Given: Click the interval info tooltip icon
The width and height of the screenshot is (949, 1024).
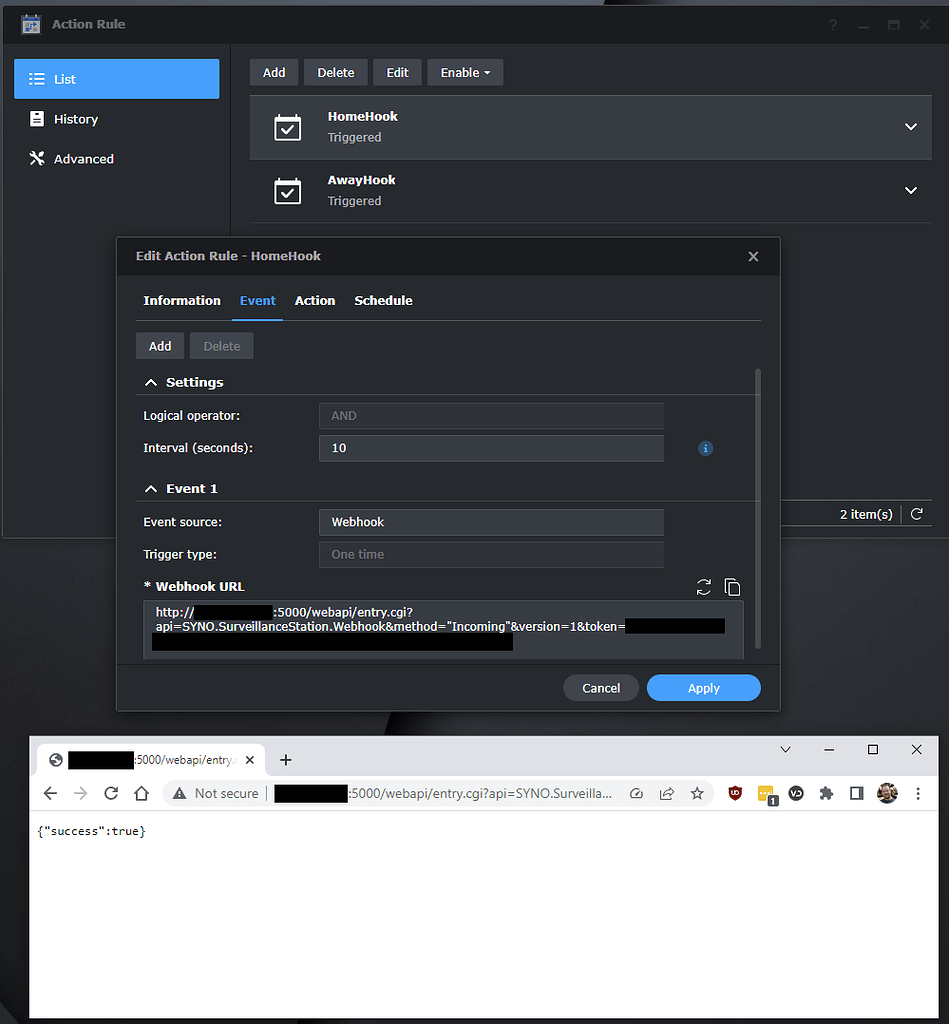Looking at the screenshot, I should [x=706, y=448].
